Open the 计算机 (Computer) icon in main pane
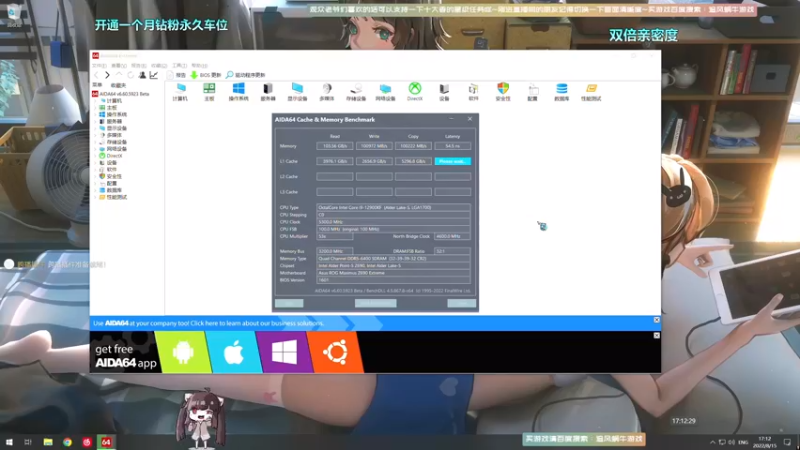This screenshot has width=800, height=450. 180,92
